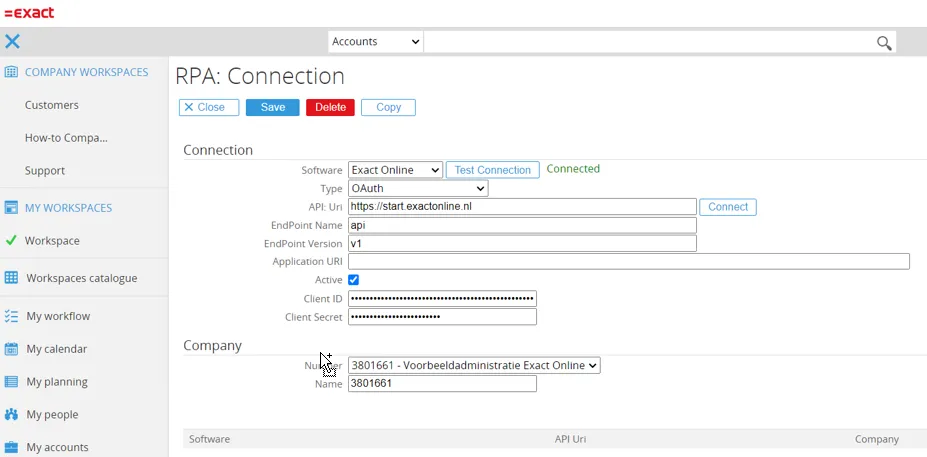Click the Application URI field
Image resolution: width=927 pixels, height=457 pixels.
(628, 261)
